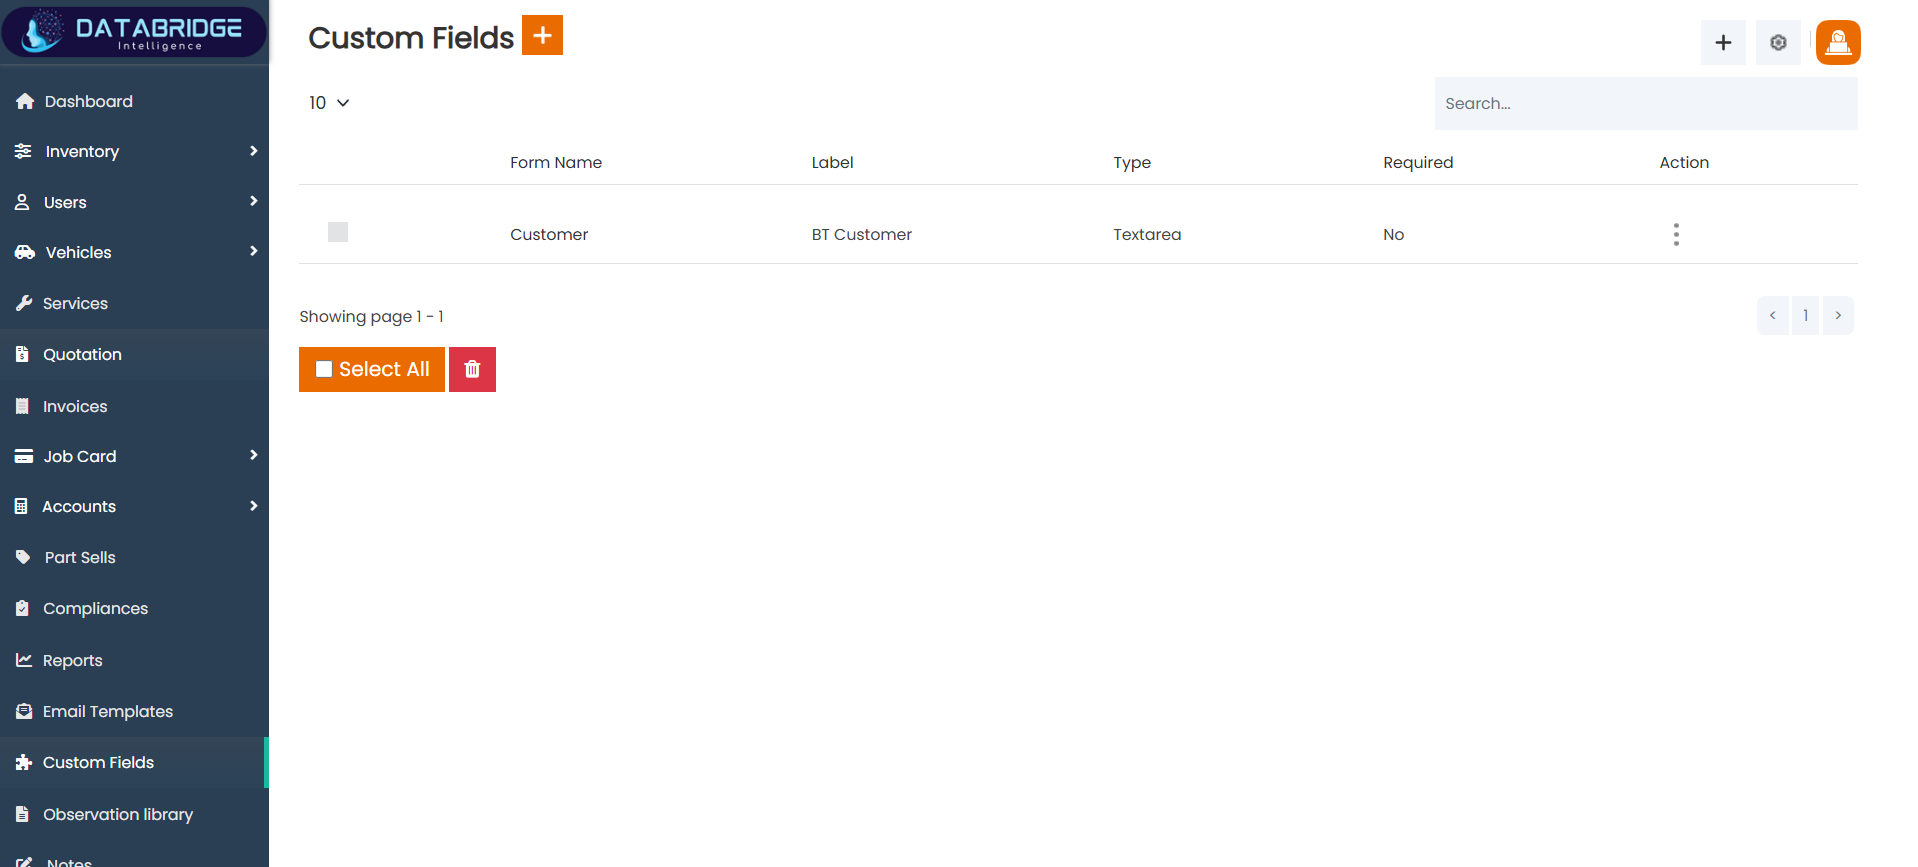Open the action menu for Customer row
Screen dimensions: 1918x867
coord(1676,234)
